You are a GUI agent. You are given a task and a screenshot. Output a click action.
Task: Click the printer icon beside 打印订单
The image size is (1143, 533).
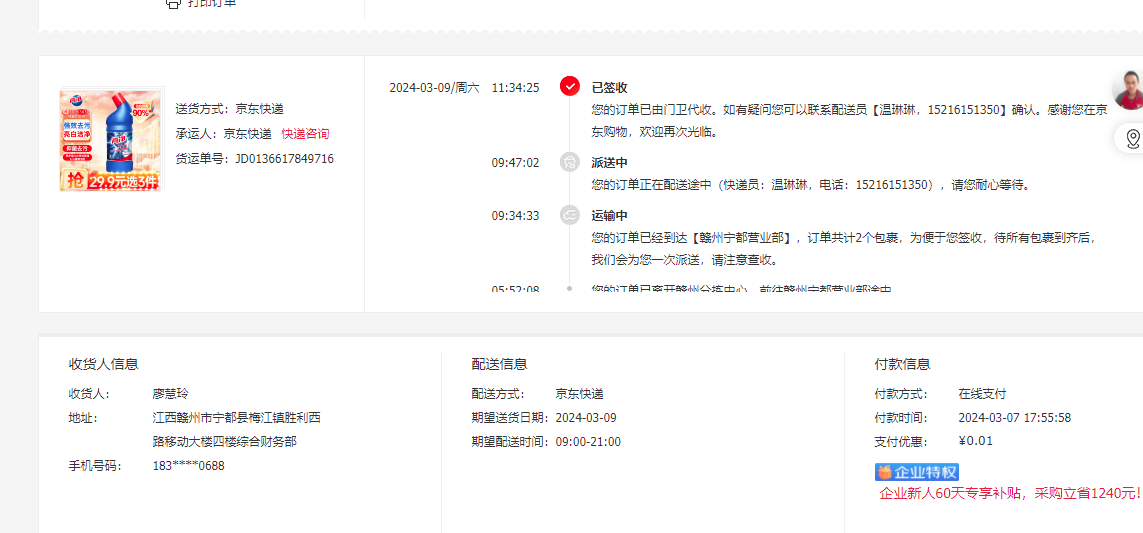[x=172, y=3]
